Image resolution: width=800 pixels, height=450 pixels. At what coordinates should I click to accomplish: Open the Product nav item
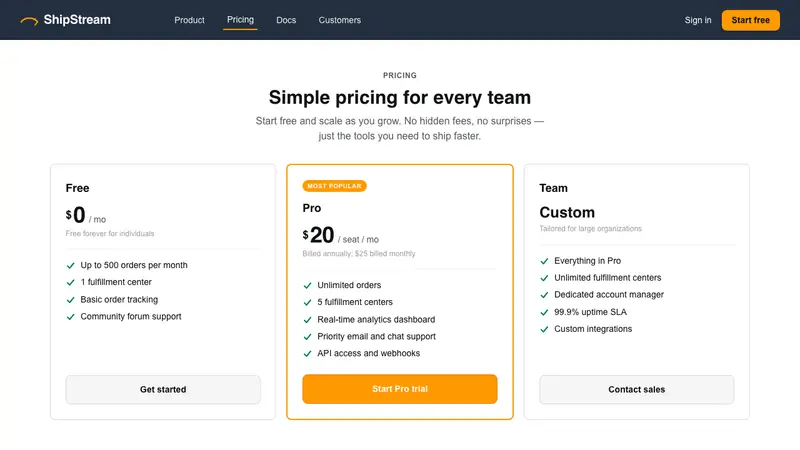[x=189, y=20]
